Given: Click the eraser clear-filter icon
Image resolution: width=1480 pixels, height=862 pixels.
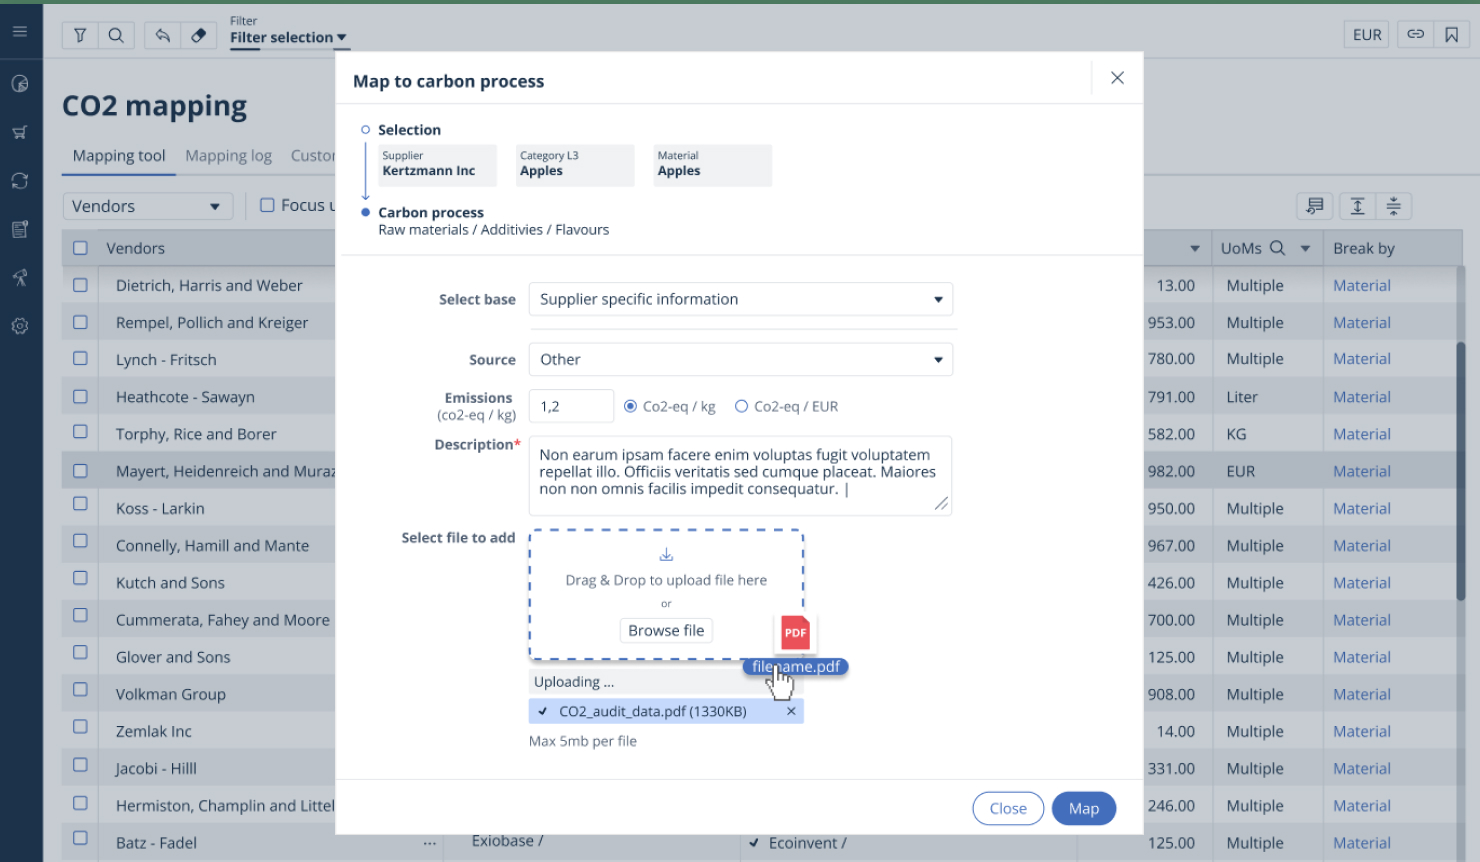Looking at the screenshot, I should click(x=198, y=35).
